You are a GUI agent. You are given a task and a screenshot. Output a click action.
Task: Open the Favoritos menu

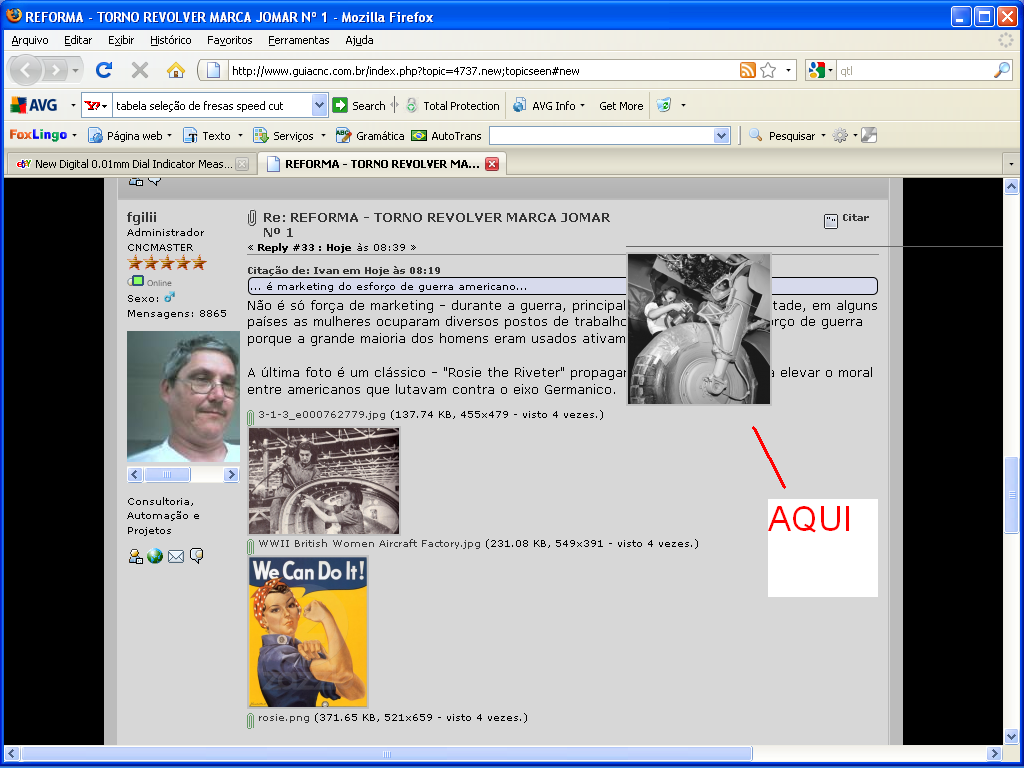point(229,40)
